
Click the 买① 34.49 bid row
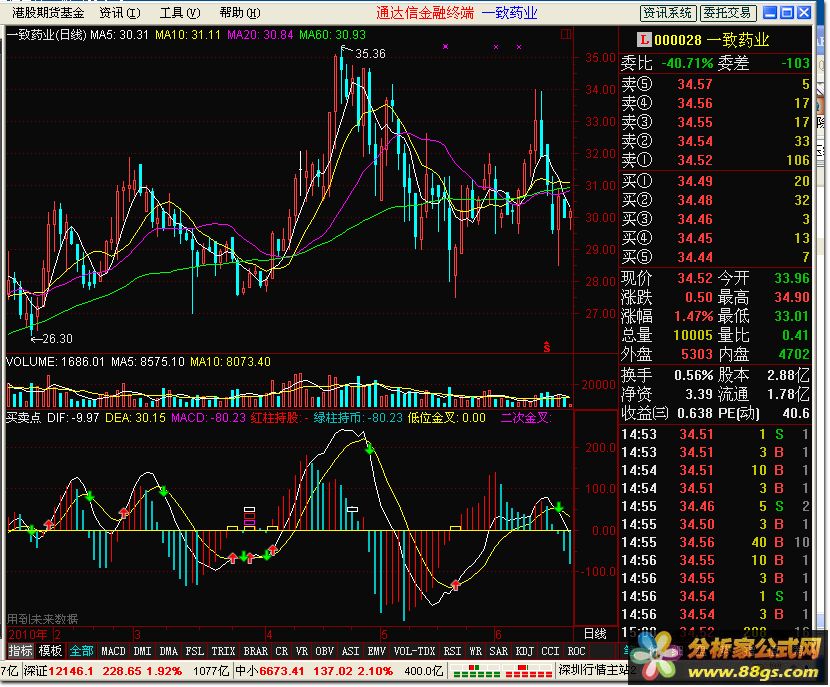715,182
